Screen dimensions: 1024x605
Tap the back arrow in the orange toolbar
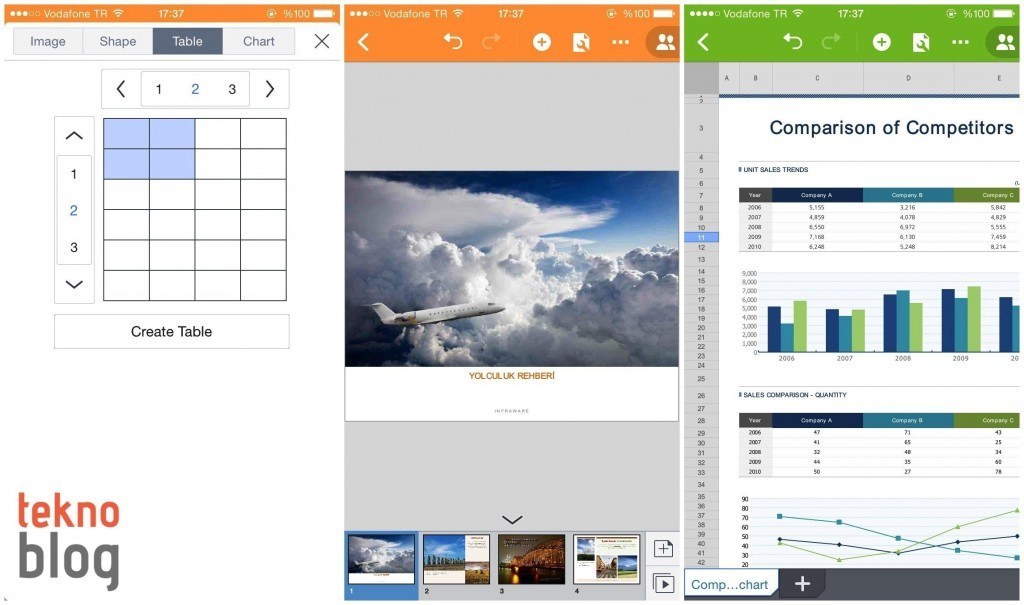point(364,42)
